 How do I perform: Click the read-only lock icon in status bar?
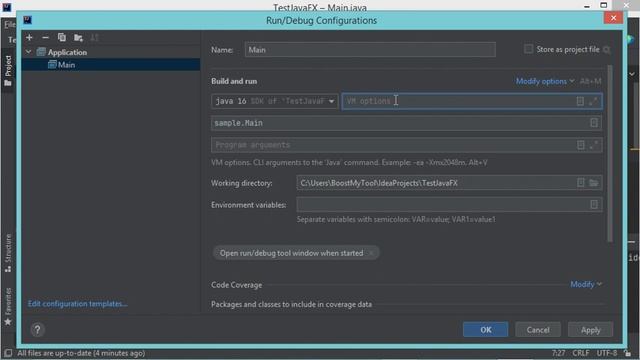(628, 353)
